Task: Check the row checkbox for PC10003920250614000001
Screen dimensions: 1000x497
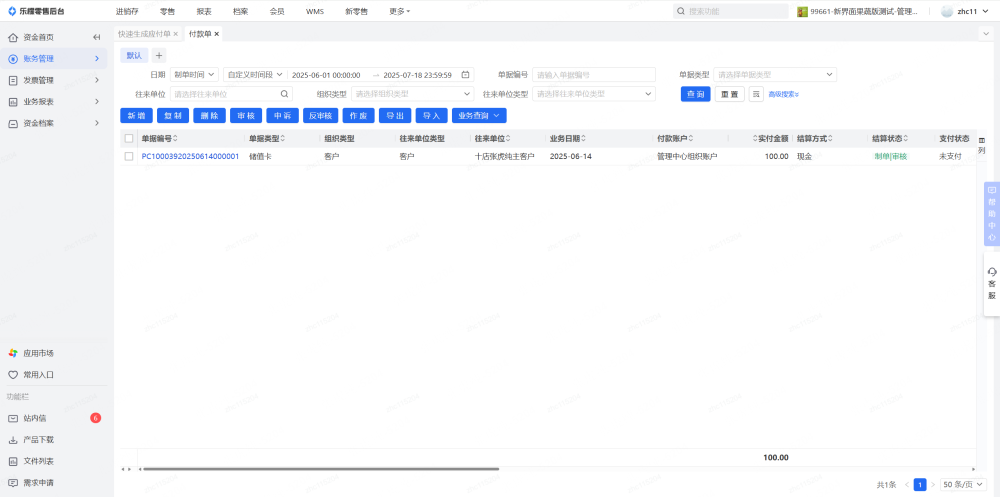Action: tap(128, 157)
